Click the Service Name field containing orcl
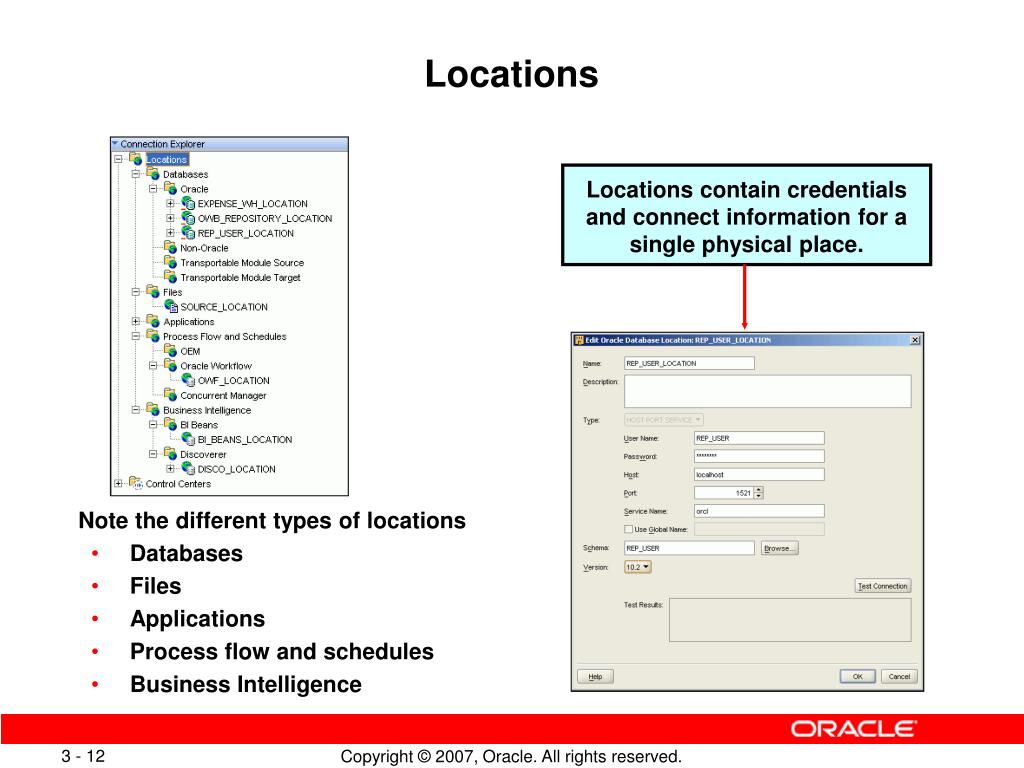This screenshot has width=1024, height=768. tap(759, 511)
